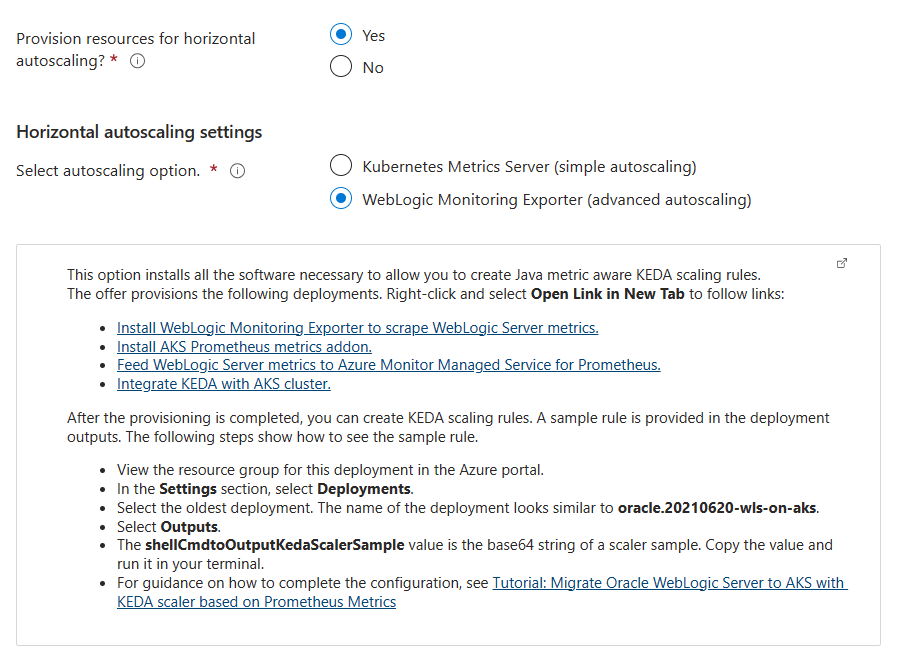Screen dimensions: 916x652
Task: Open Install AKS Prometheus metrics addon link
Action: (244, 346)
